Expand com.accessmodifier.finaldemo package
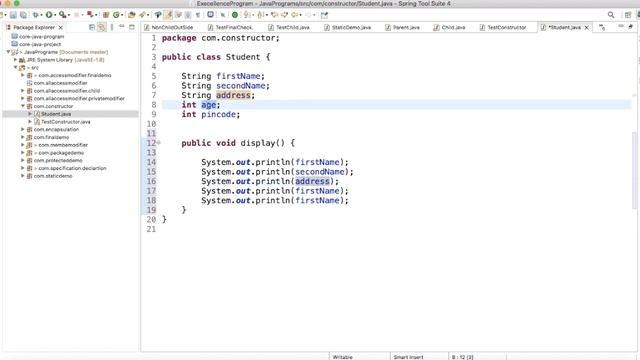The width and height of the screenshot is (640, 360). [23, 75]
